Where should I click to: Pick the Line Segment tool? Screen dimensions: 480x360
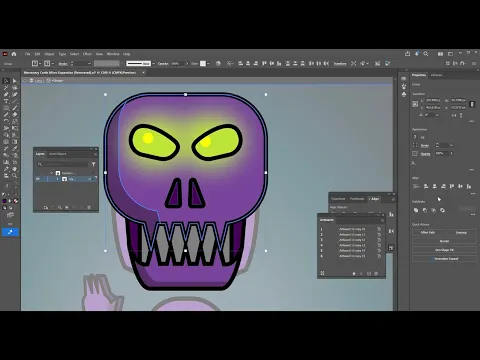15,101
